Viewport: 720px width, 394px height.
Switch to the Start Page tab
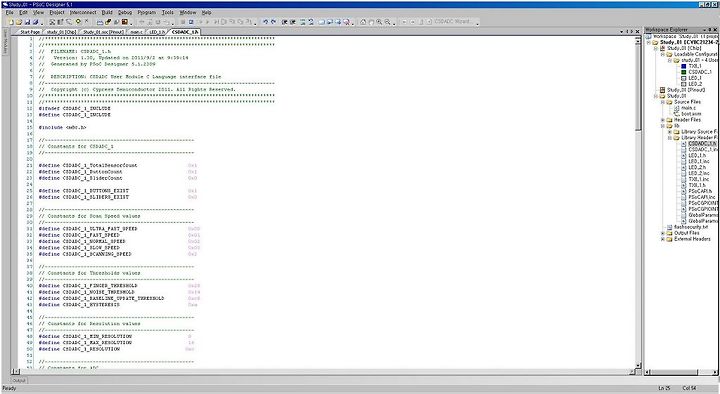[29, 32]
